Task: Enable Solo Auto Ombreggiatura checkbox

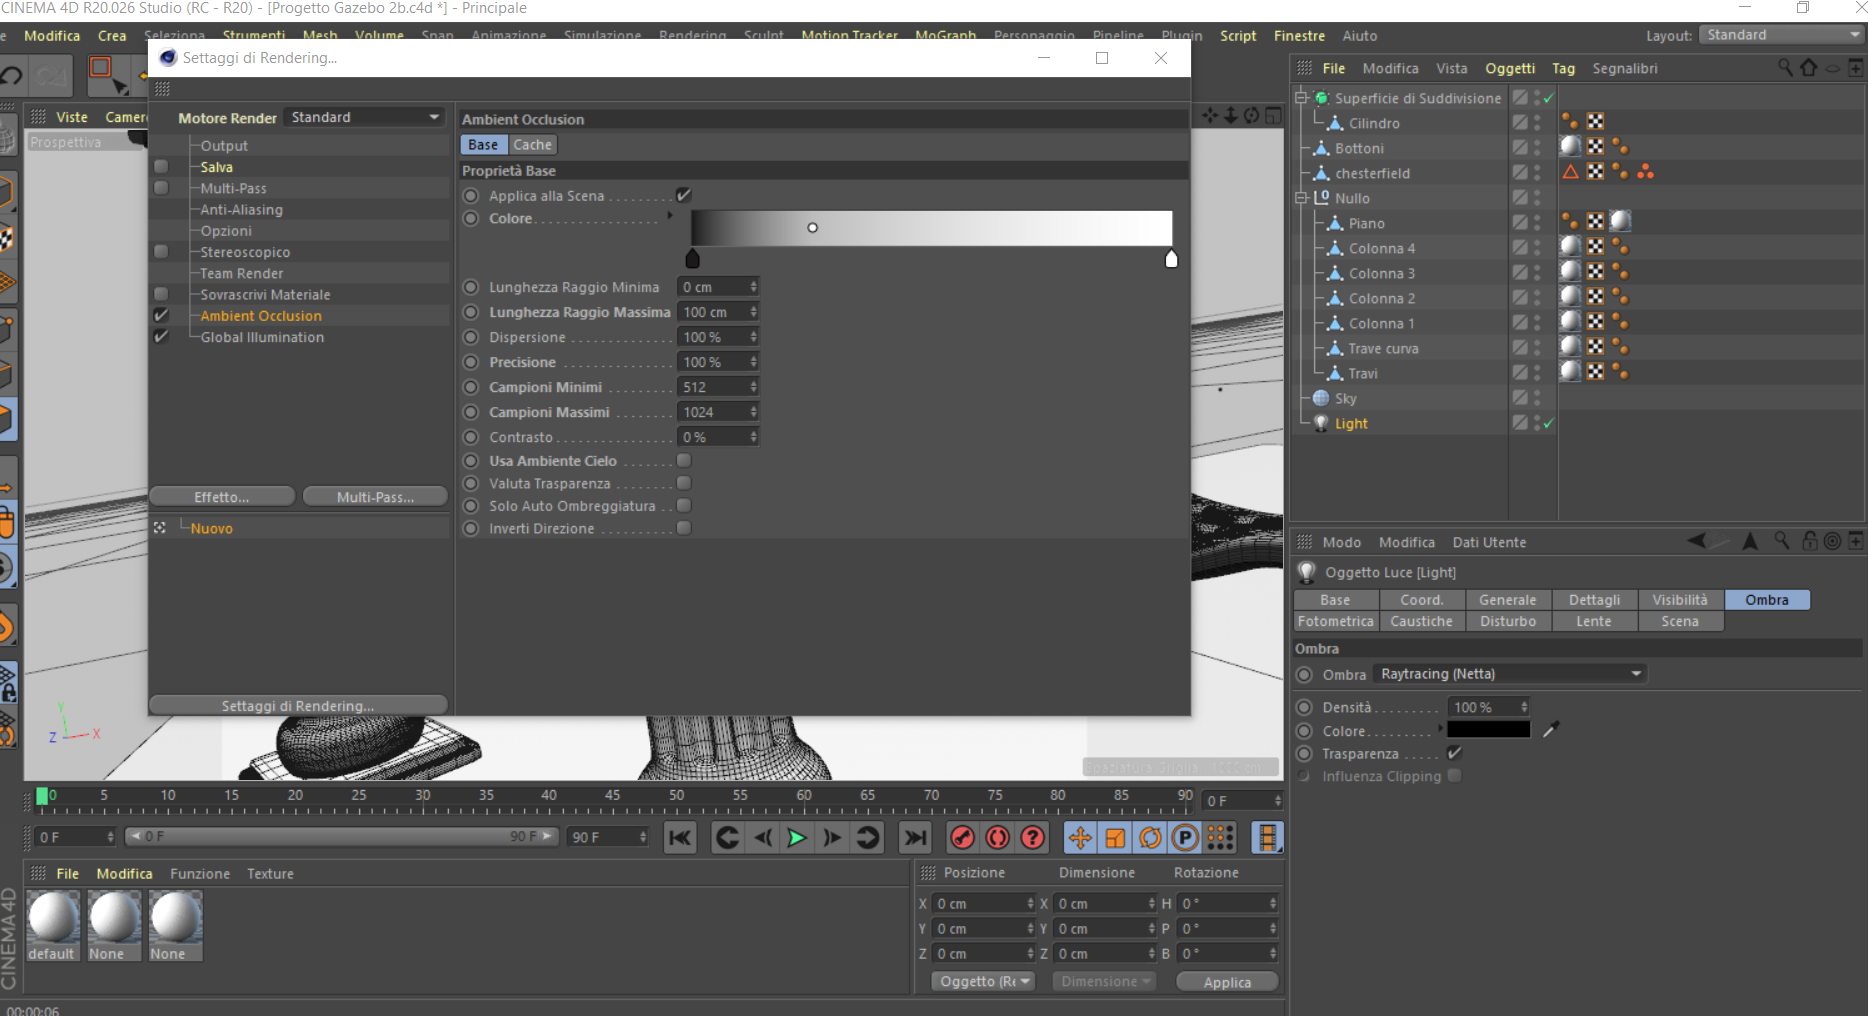Action: tap(684, 506)
